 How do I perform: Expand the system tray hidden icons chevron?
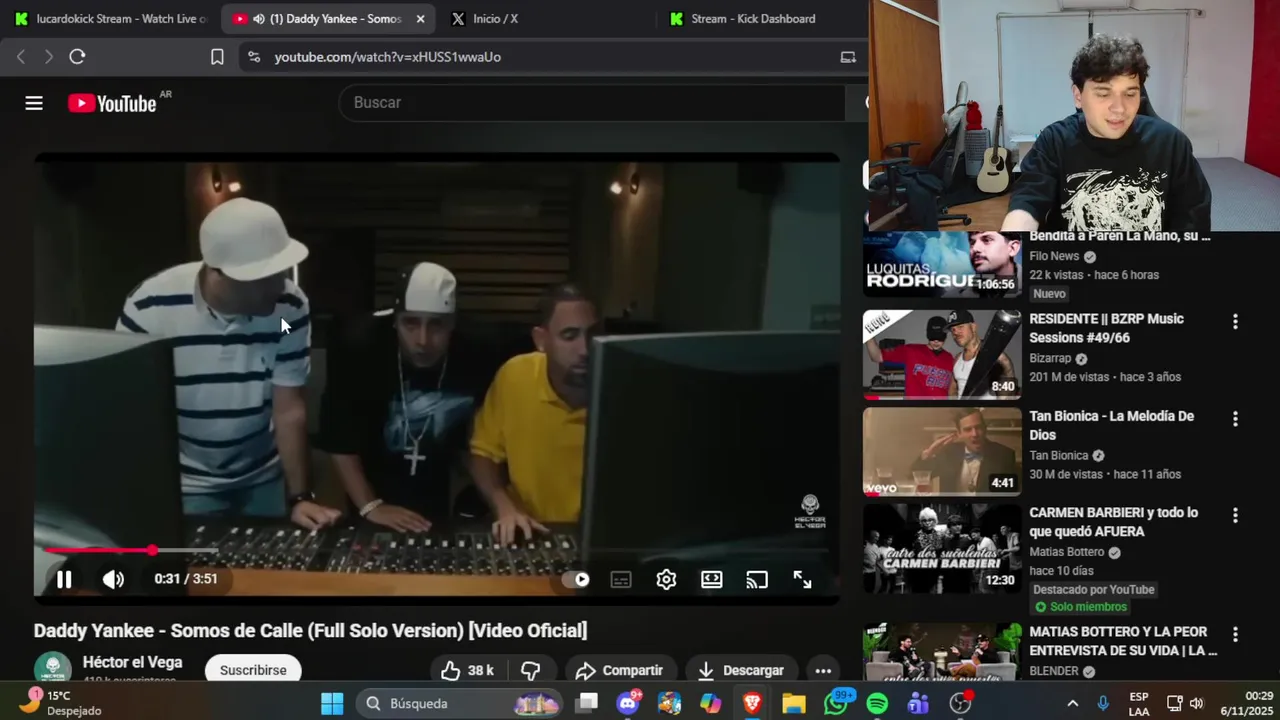1072,703
